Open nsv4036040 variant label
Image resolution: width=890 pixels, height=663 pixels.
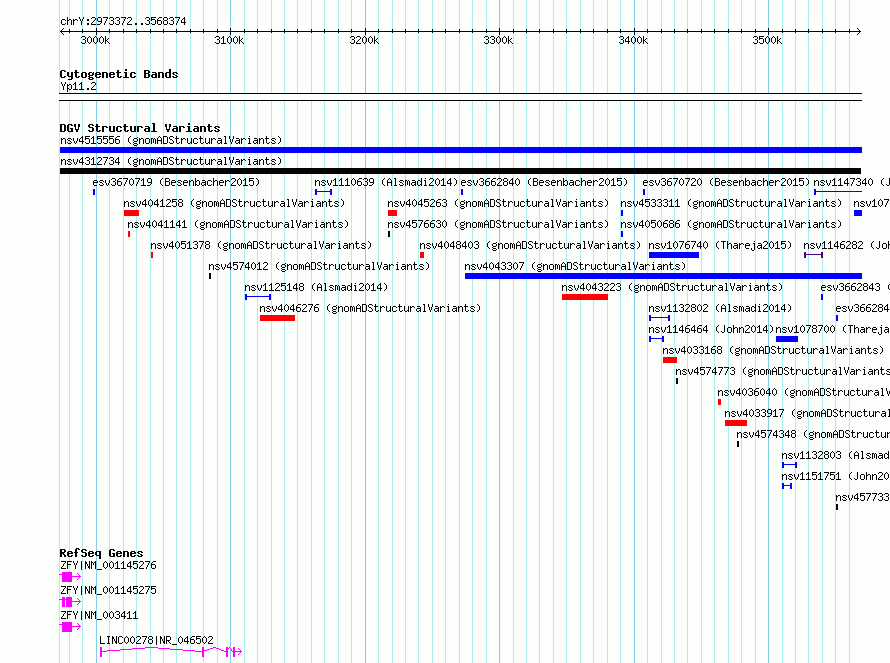(803, 392)
